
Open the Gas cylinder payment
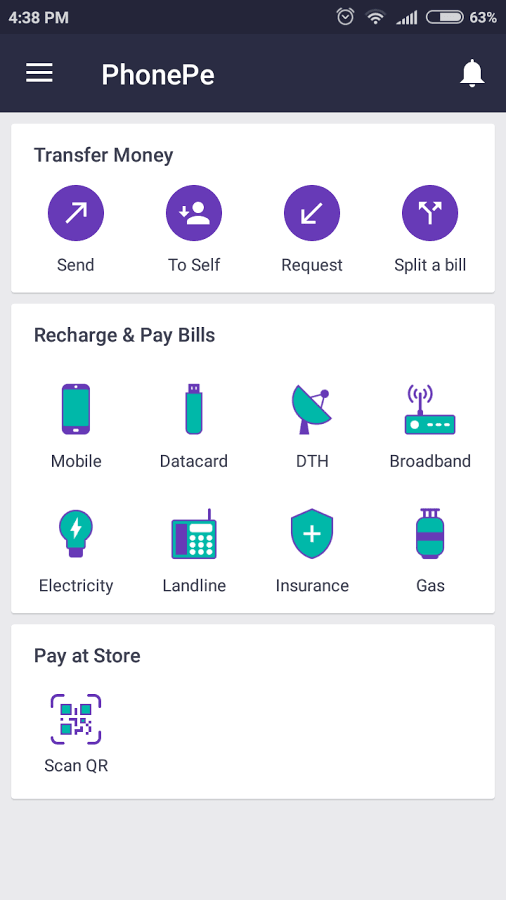[430, 534]
